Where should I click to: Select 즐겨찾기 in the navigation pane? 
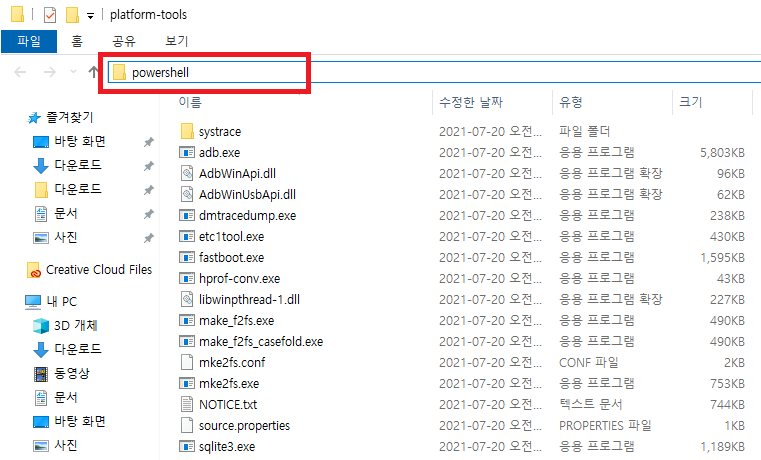click(x=69, y=117)
